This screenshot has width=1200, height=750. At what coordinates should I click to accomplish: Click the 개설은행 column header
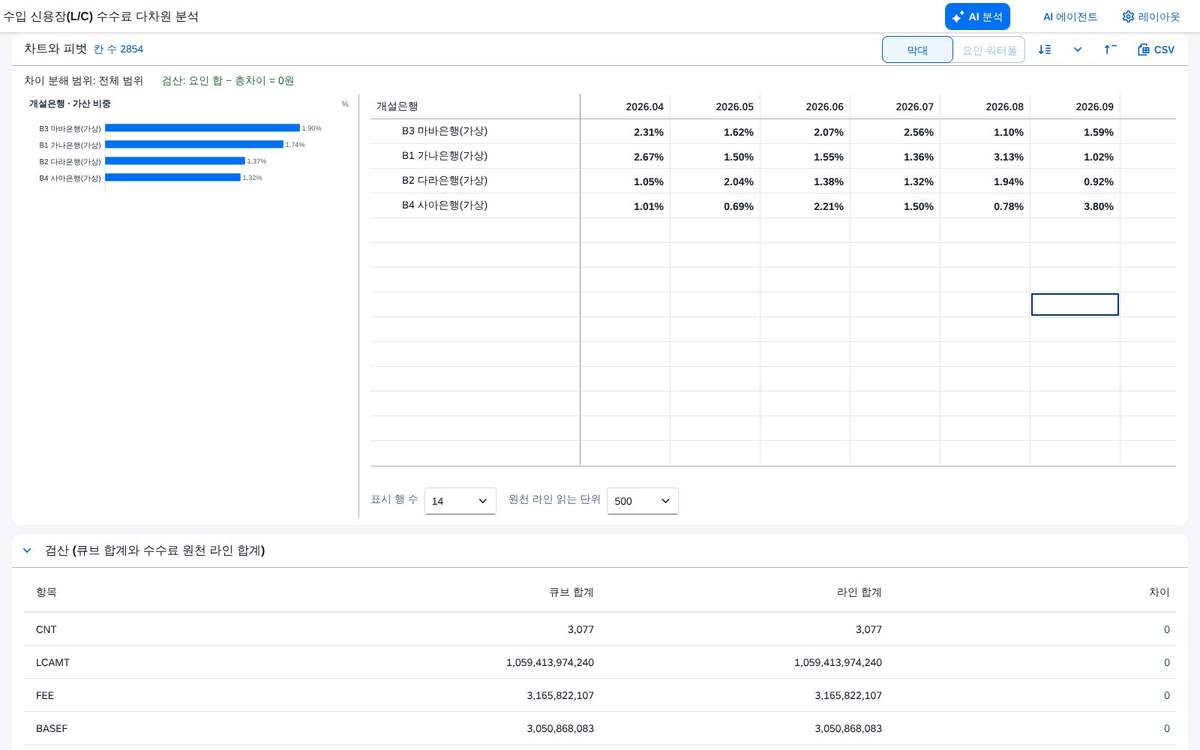click(x=475, y=107)
